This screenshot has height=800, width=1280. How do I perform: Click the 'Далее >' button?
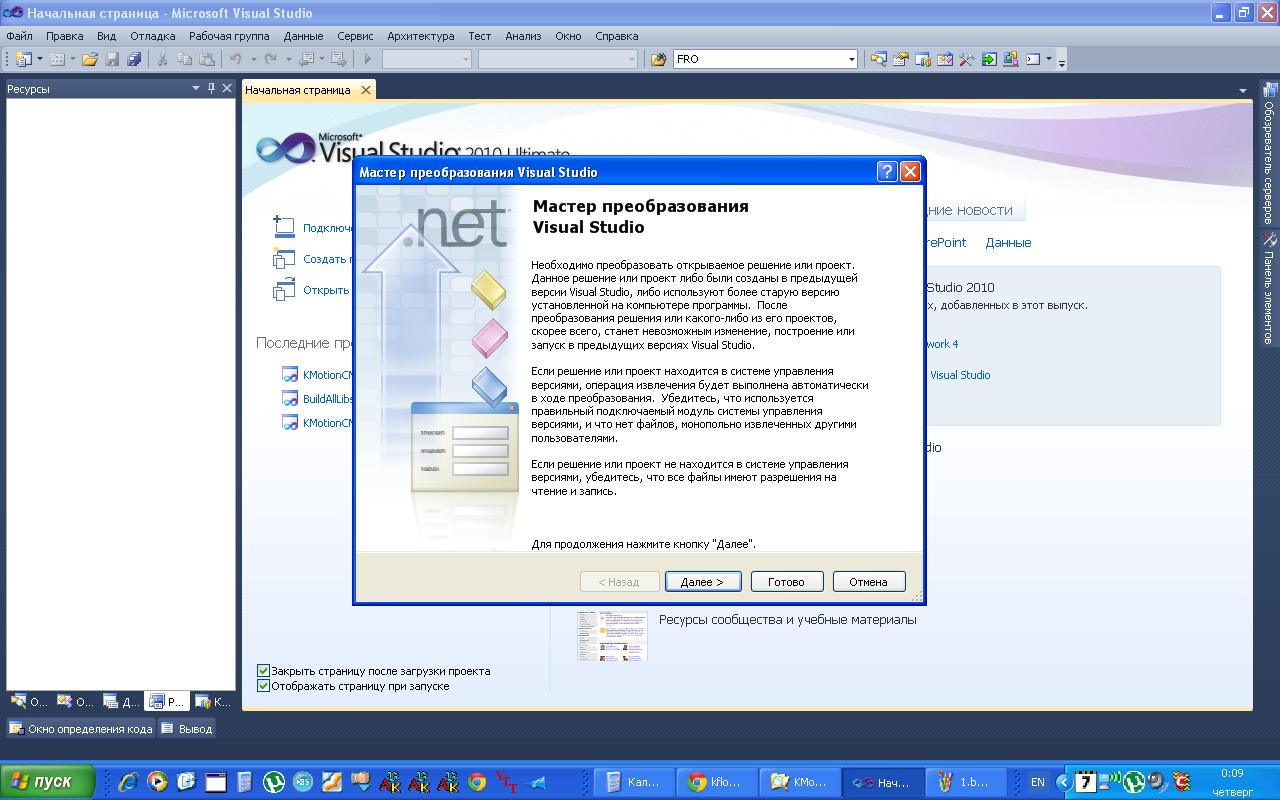pos(702,581)
